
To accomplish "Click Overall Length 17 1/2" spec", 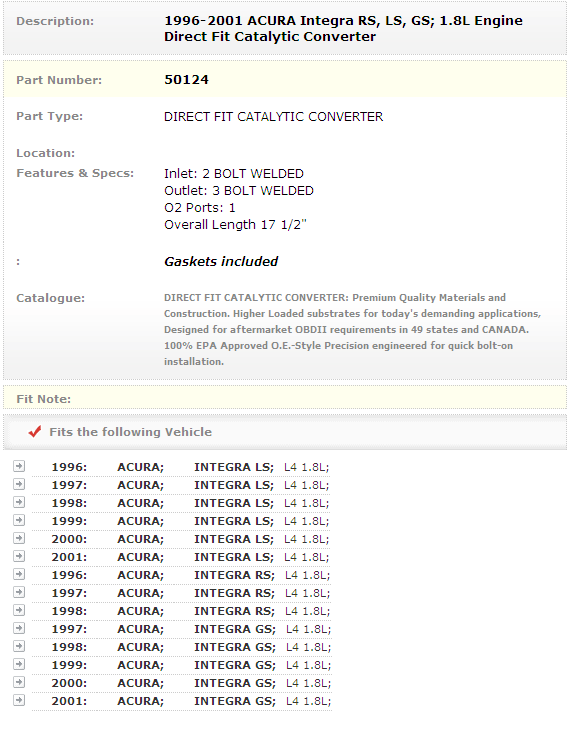I will point(235,225).
